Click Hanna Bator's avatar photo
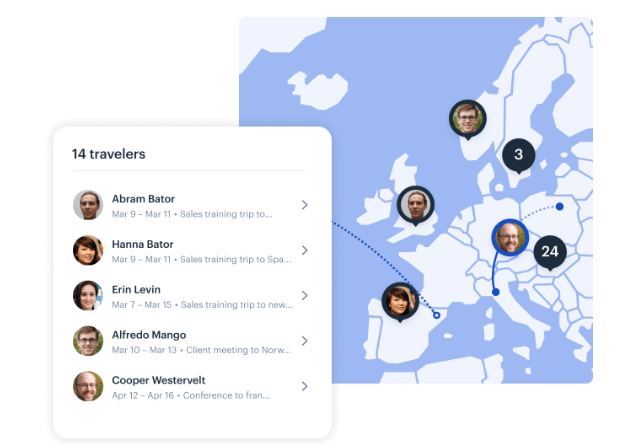 (88, 250)
